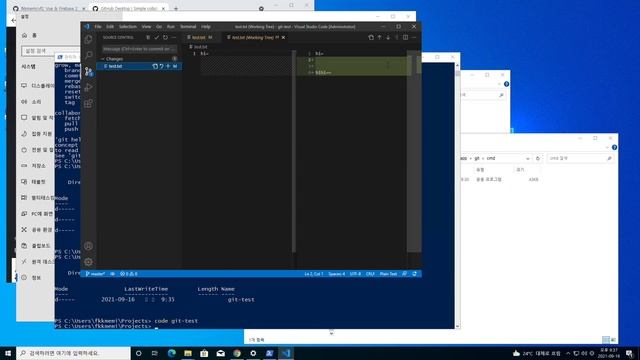Image resolution: width=640 pixels, height=360 pixels.
Task: Open the Manage gear icon in VS Code
Action: tap(88, 262)
